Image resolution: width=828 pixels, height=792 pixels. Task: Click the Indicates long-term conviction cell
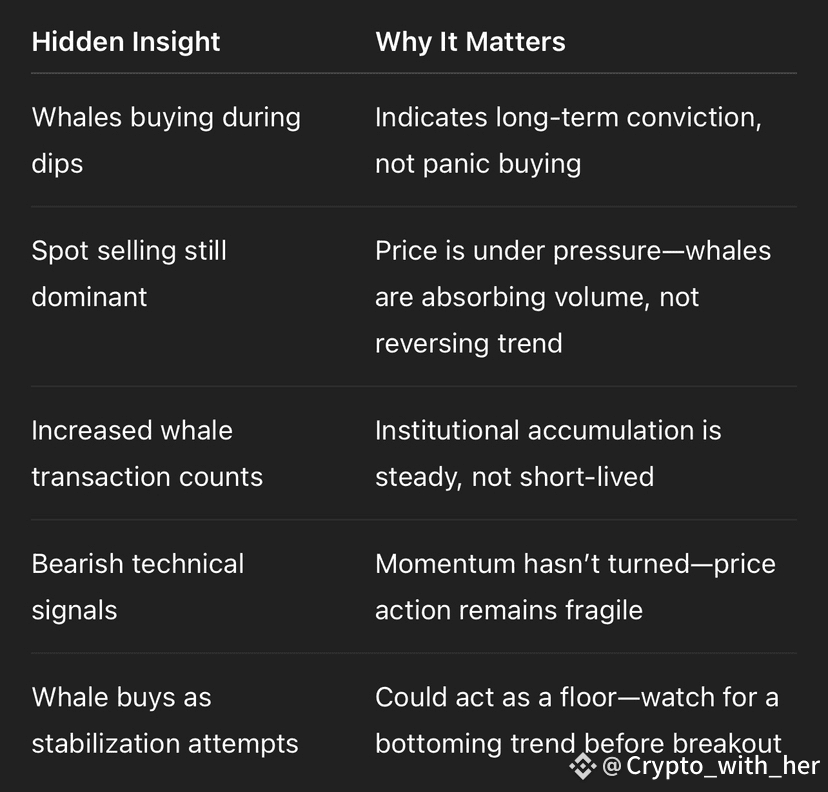pos(568,140)
